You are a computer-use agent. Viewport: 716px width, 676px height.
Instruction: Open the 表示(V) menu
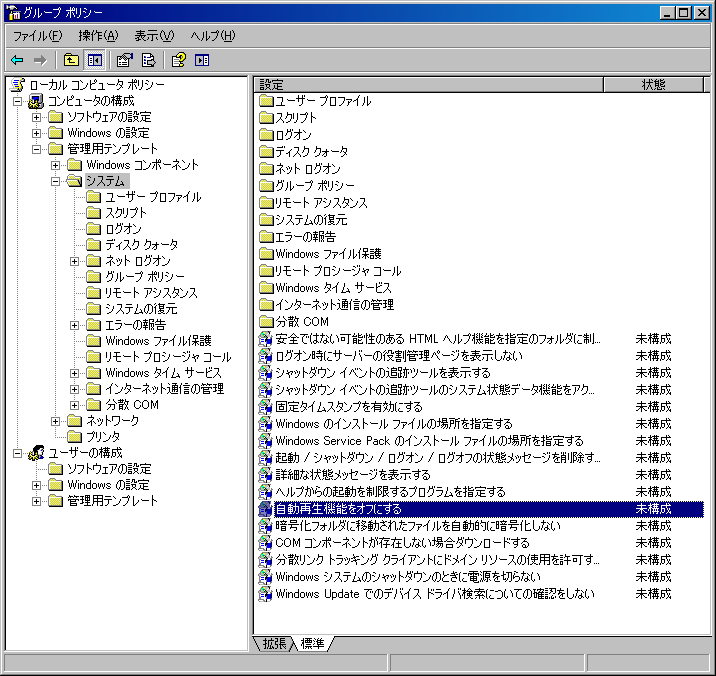point(153,36)
